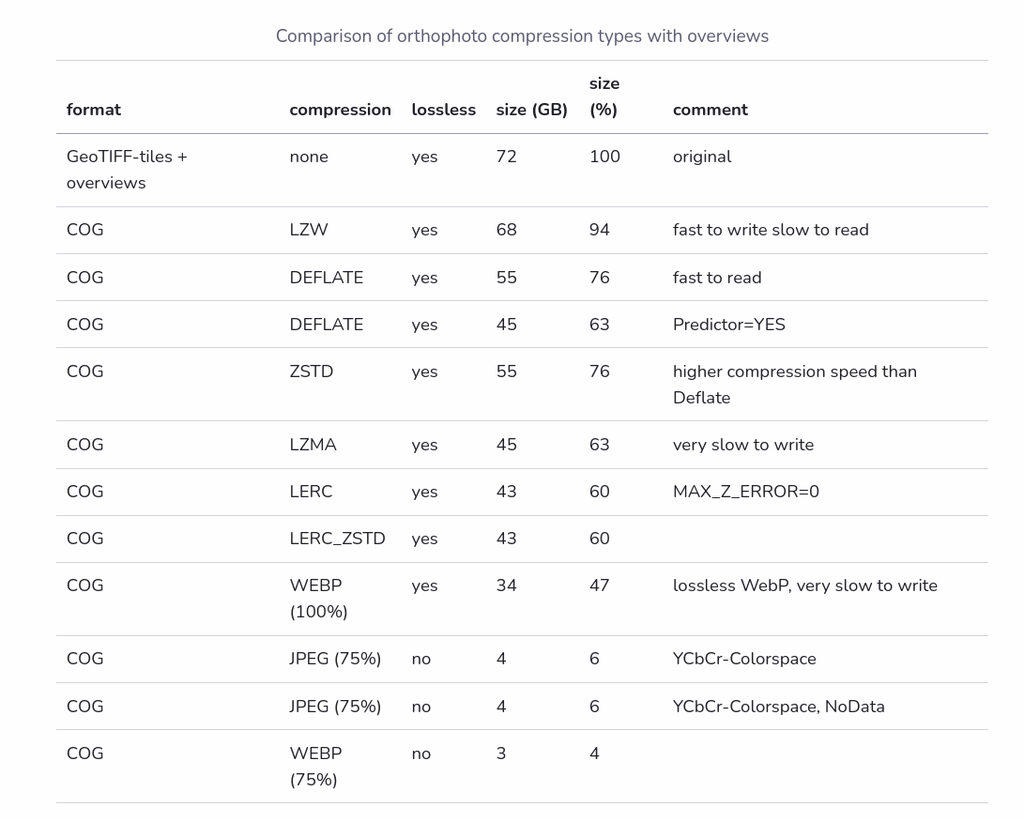Screen dimensions: 1024x819
Task: Click the ZSTD compression cell
Action: pyautogui.click(x=312, y=372)
